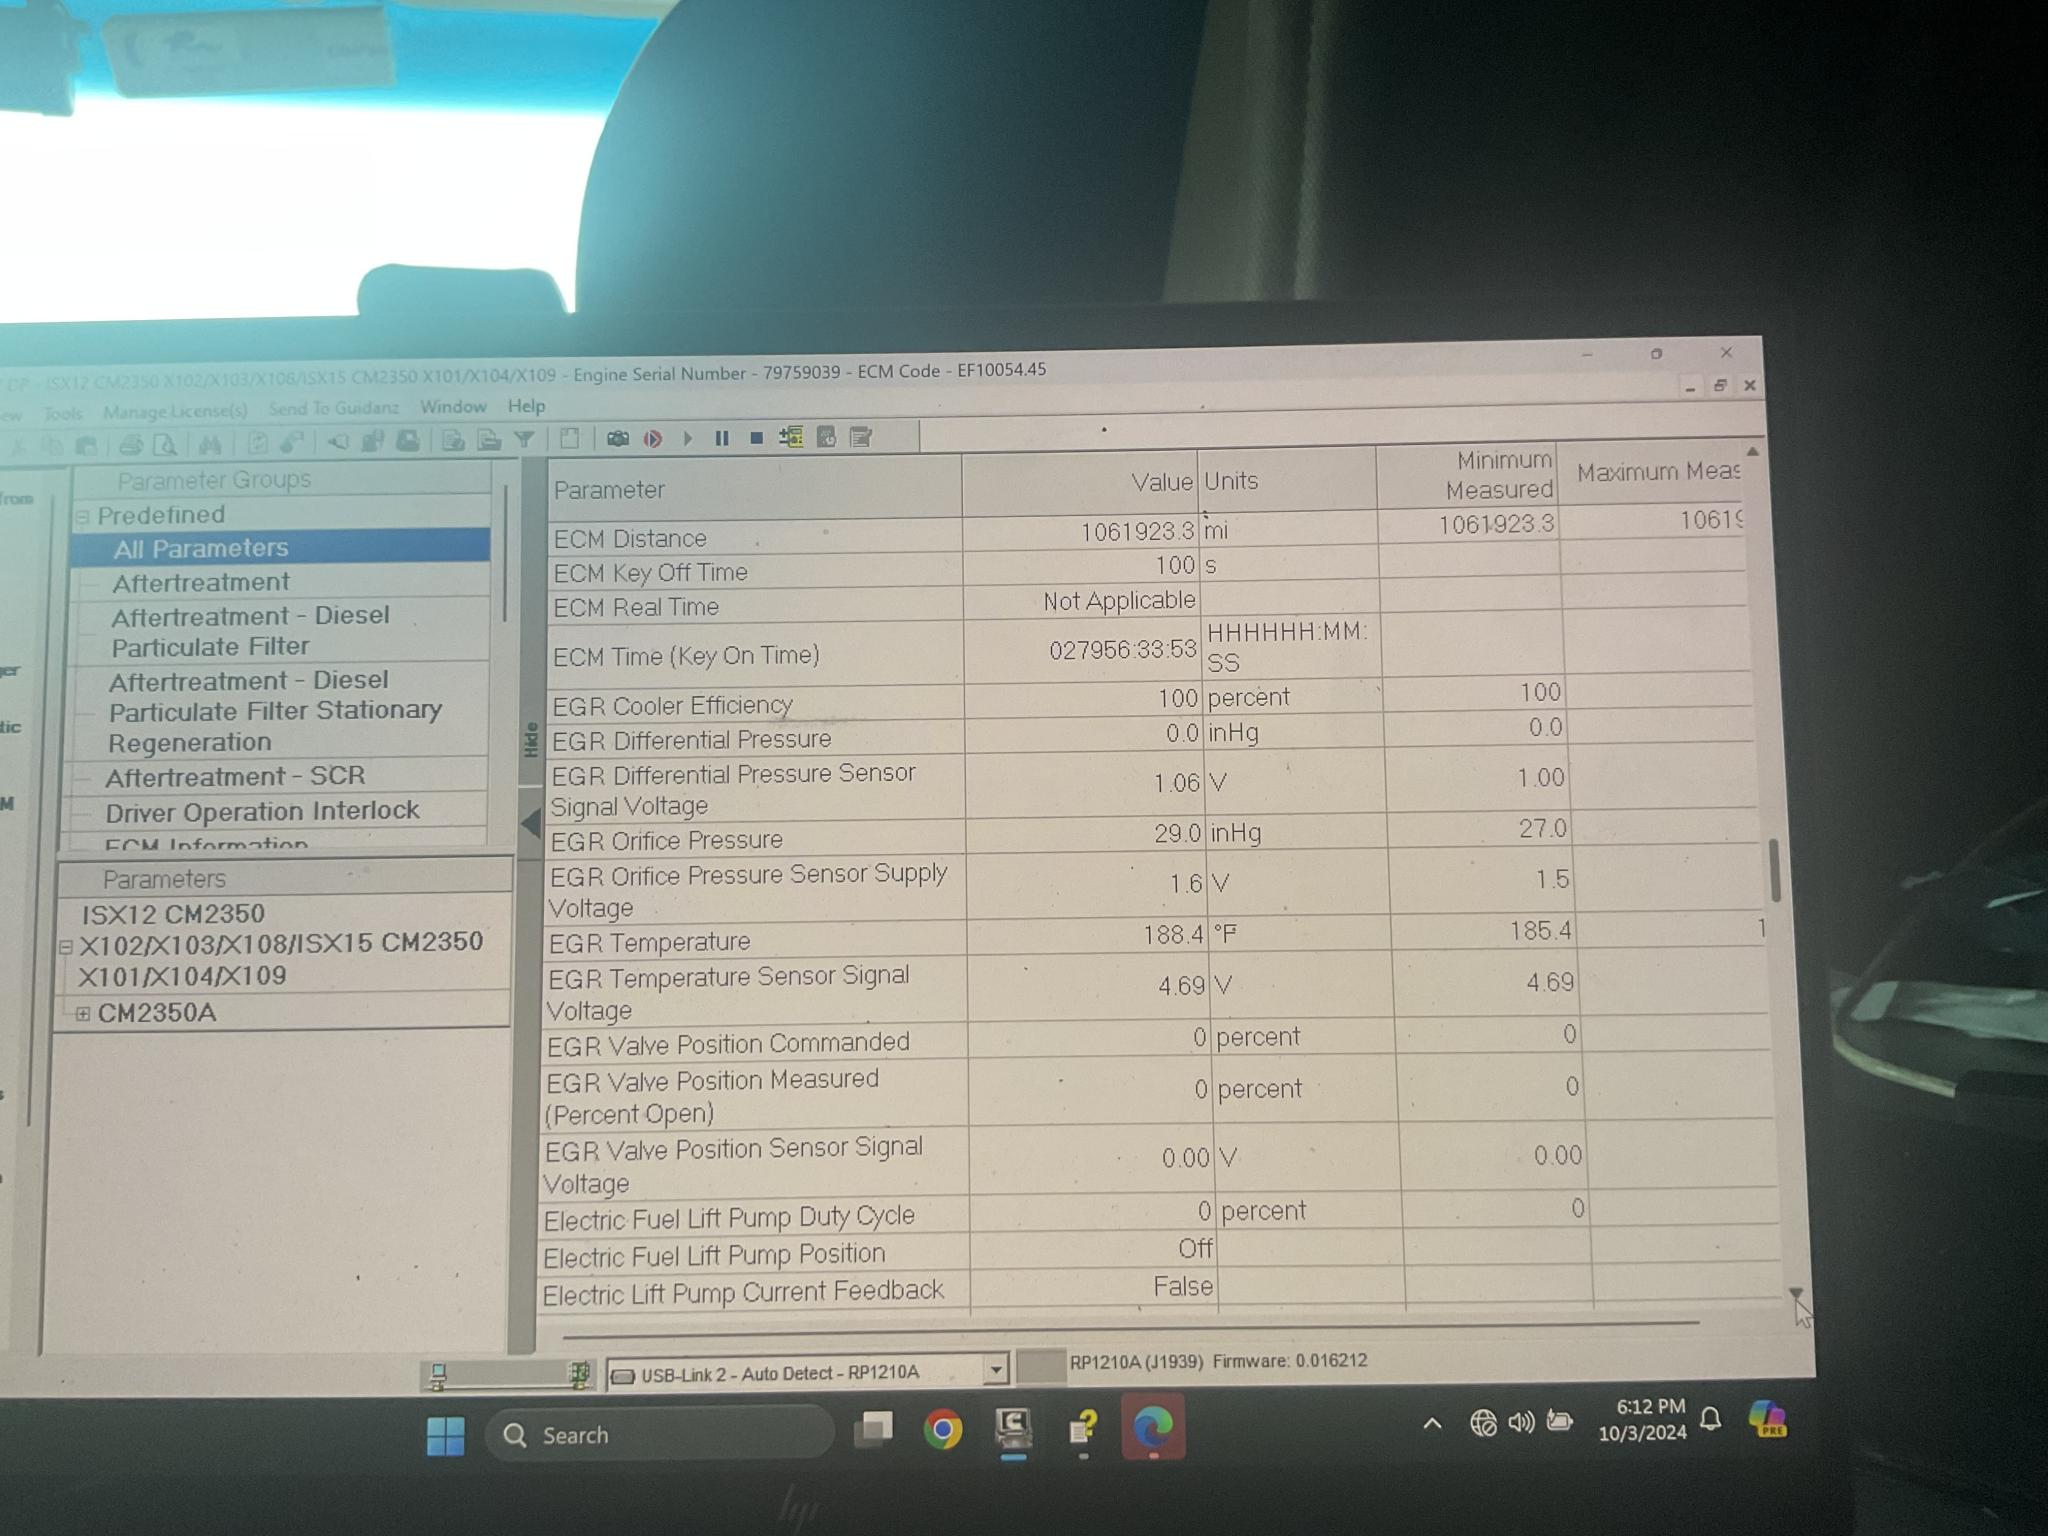Click the speaker volume tray icon
The height and width of the screenshot is (1536, 2048).
click(x=1521, y=1421)
